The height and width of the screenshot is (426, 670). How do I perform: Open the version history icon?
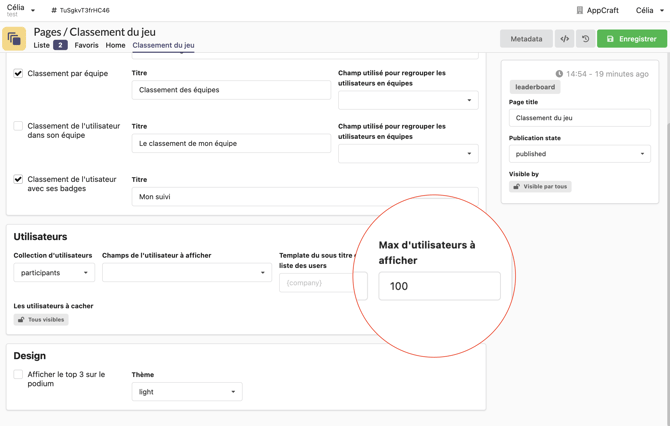click(585, 39)
